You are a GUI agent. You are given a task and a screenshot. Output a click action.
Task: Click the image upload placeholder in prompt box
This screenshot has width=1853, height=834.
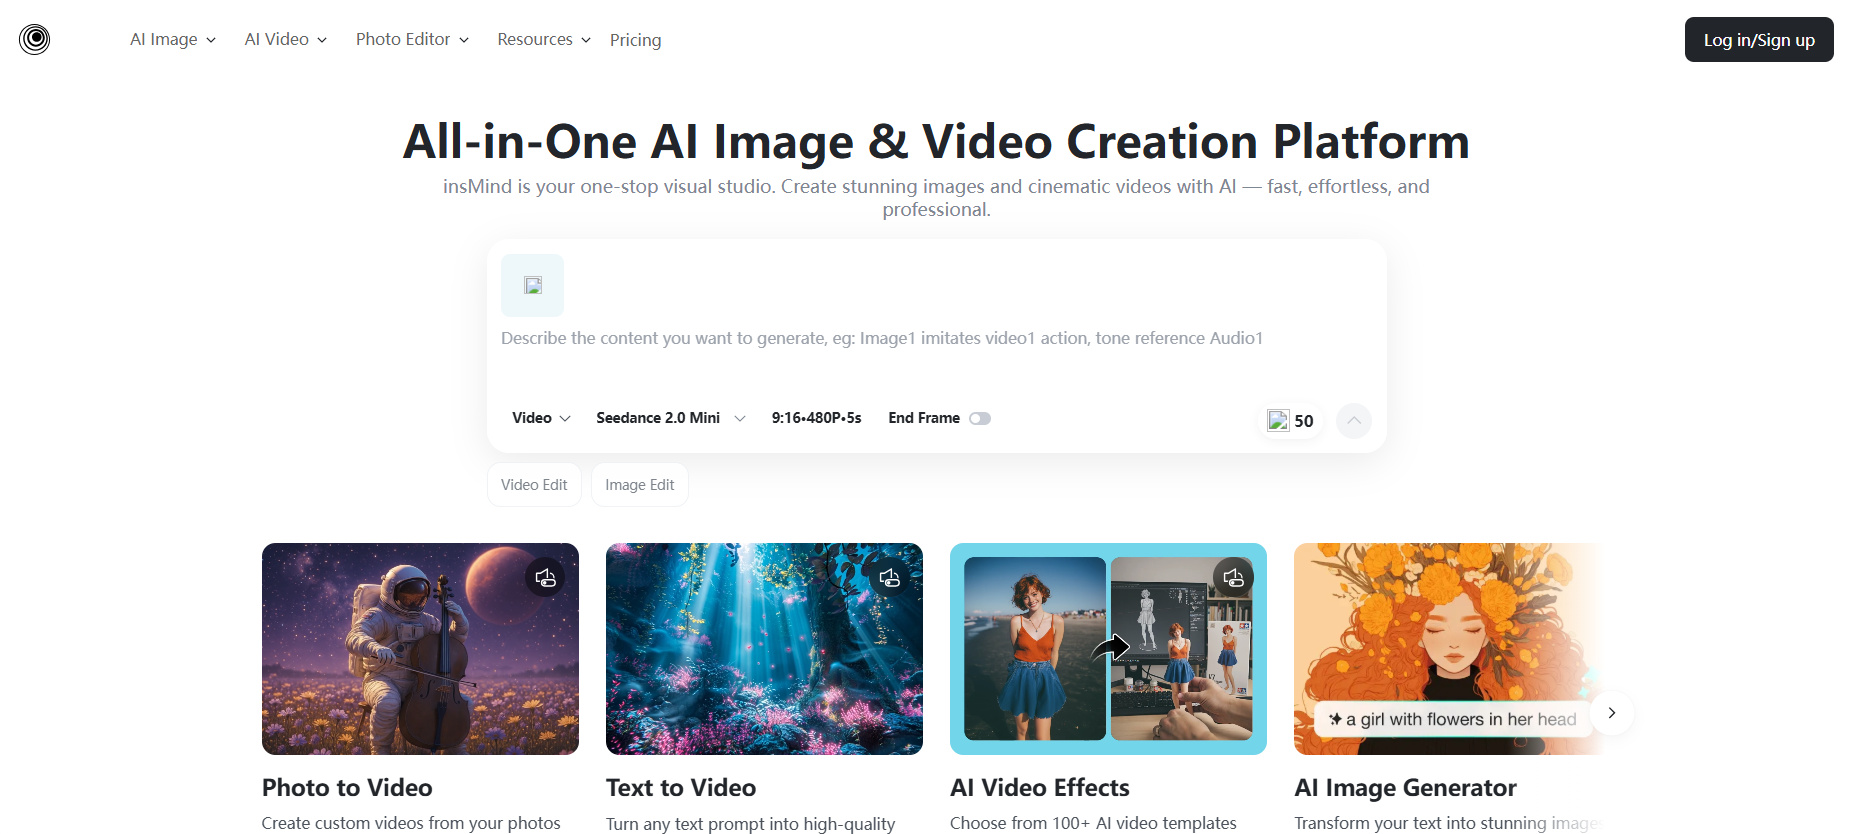tap(532, 285)
